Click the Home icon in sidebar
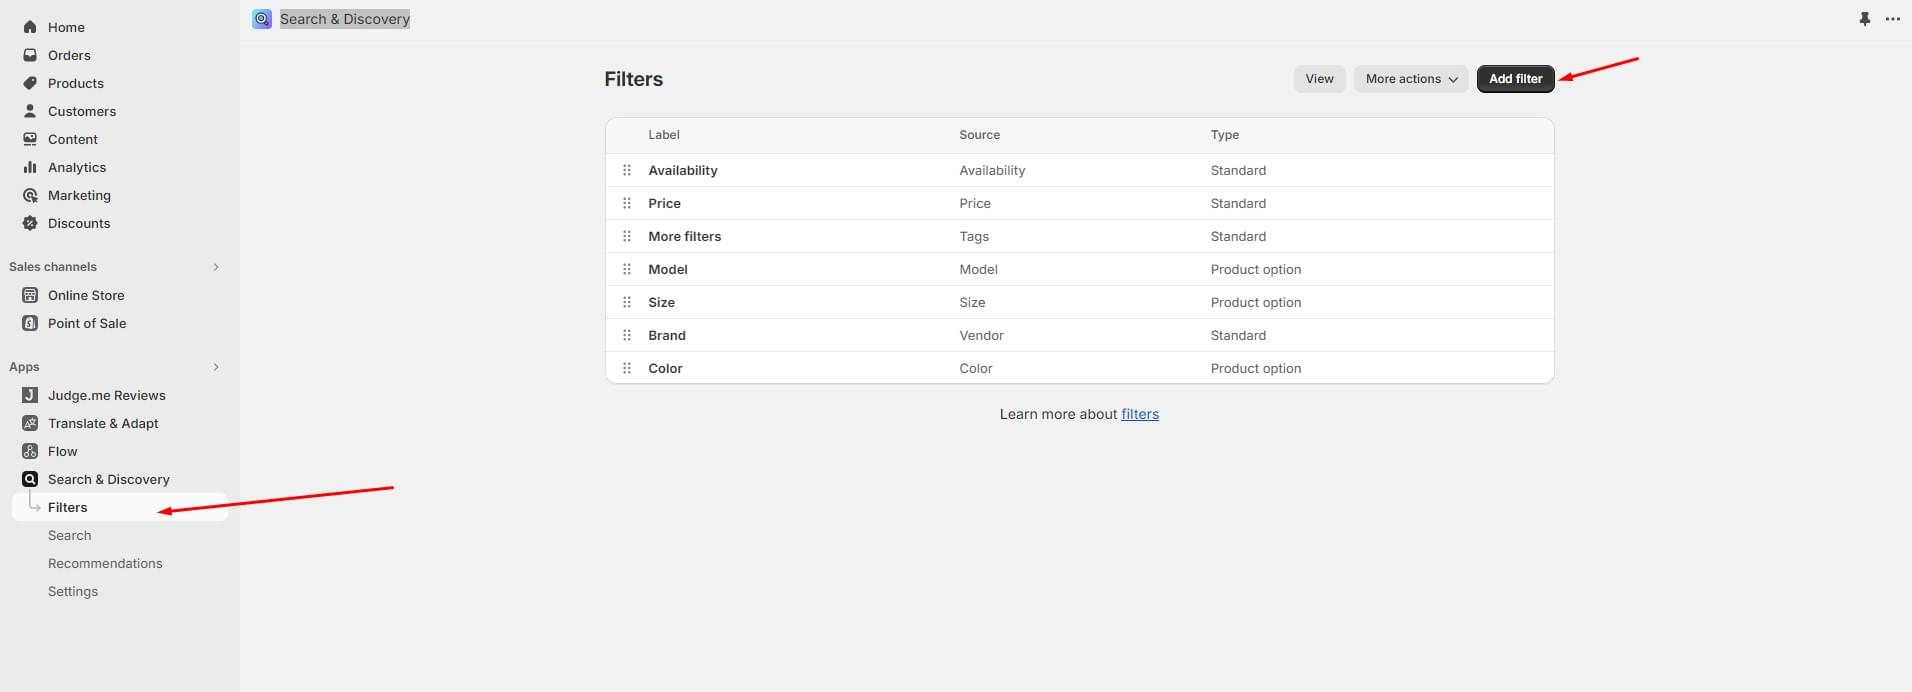This screenshot has width=1912, height=692. [x=30, y=27]
